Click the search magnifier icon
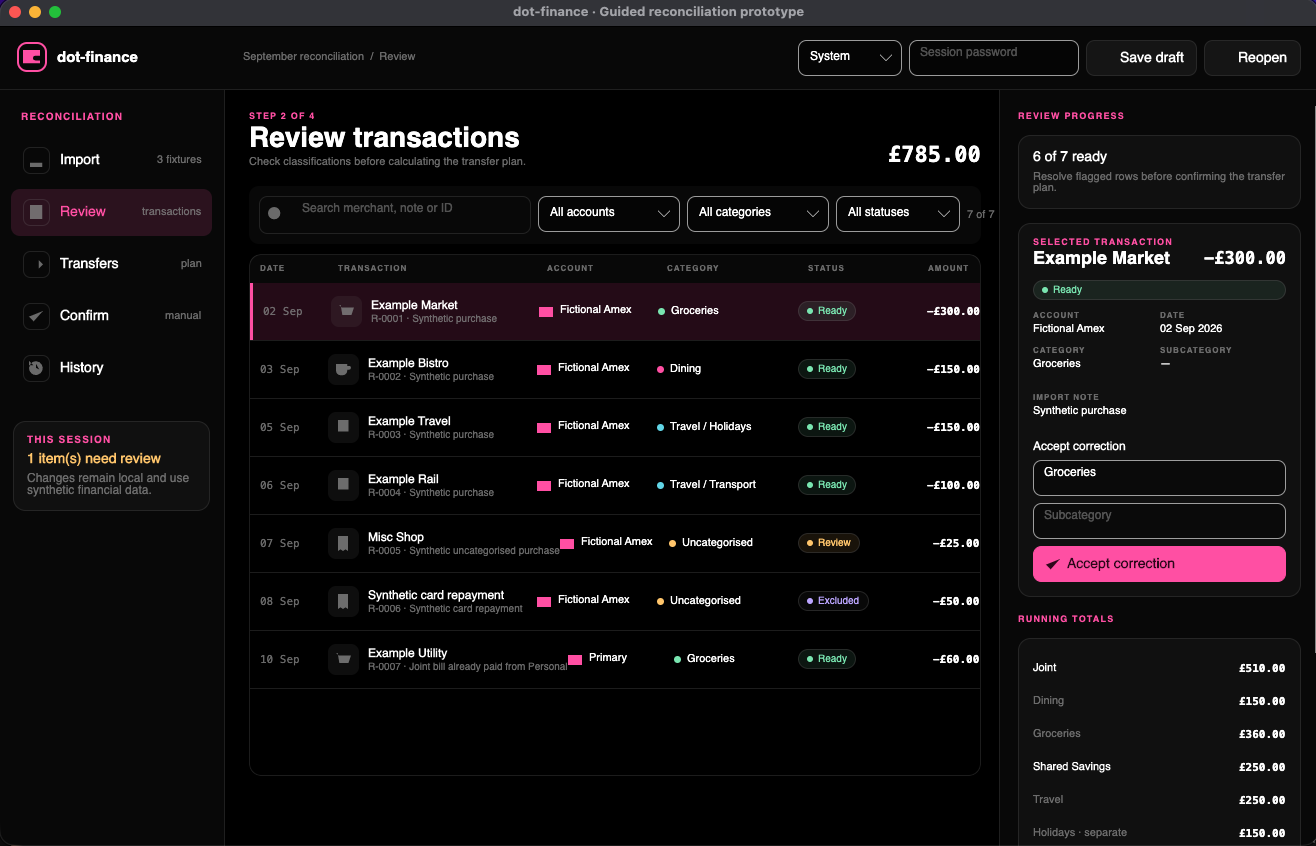This screenshot has width=1316, height=846. [275, 213]
